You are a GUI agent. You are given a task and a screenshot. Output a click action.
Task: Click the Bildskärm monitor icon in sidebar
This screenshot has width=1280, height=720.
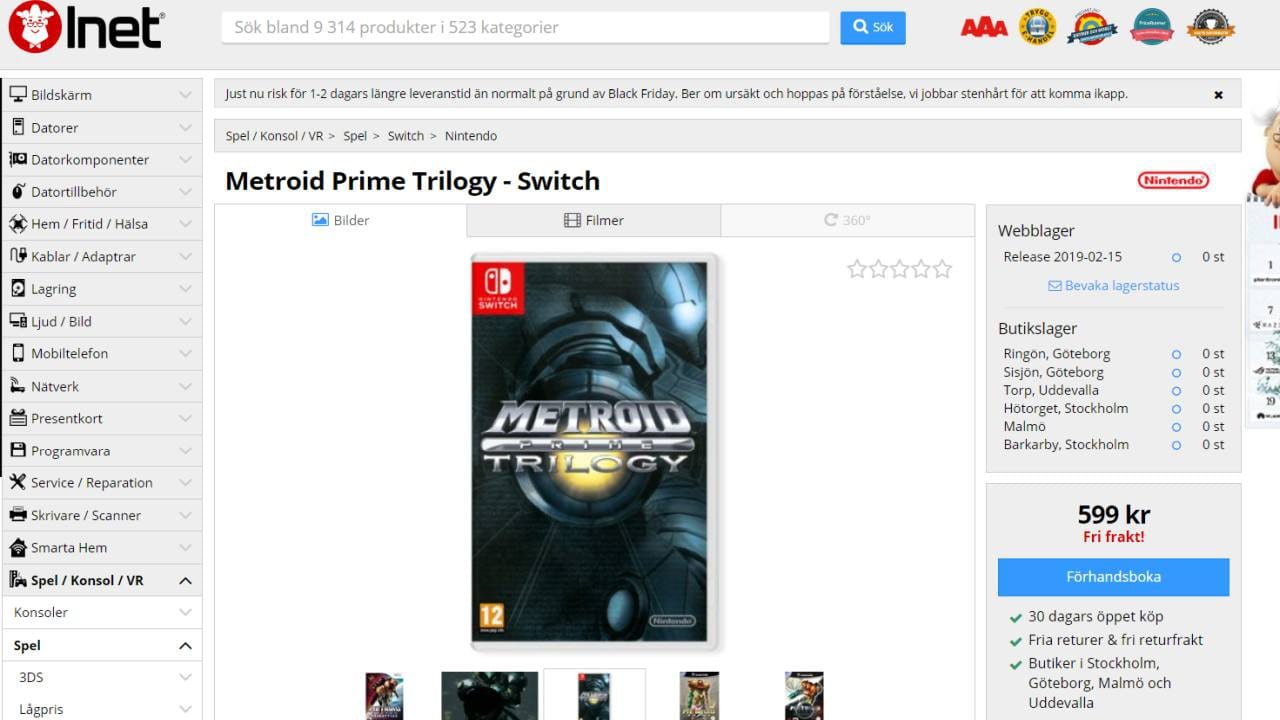coord(18,95)
